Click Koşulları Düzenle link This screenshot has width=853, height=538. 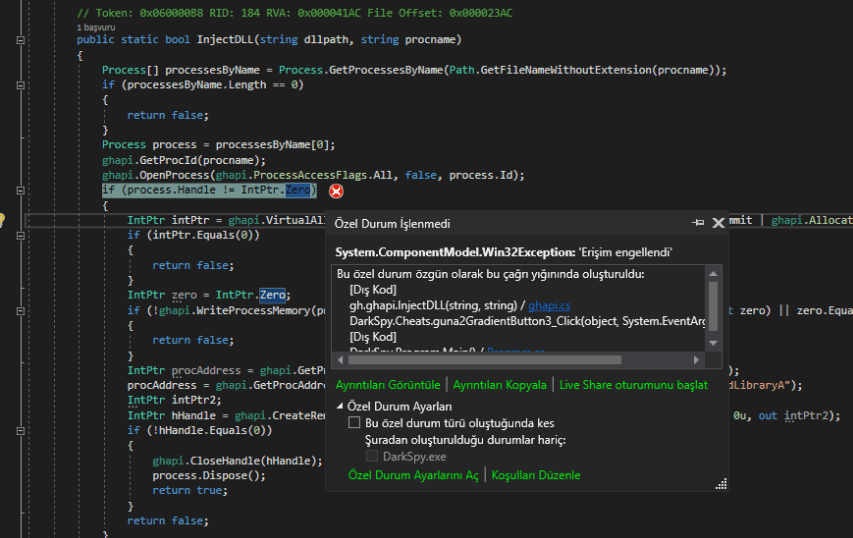click(x=536, y=475)
